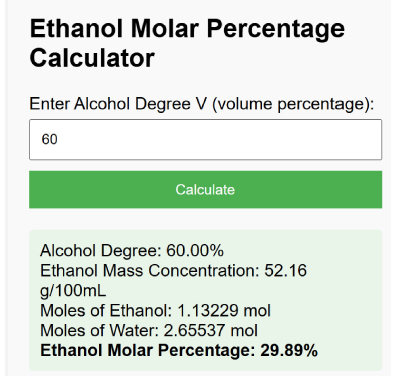The width and height of the screenshot is (407, 383).
Task: Select the 'Ethanol Mass Concentration' result text
Action: coord(150,270)
